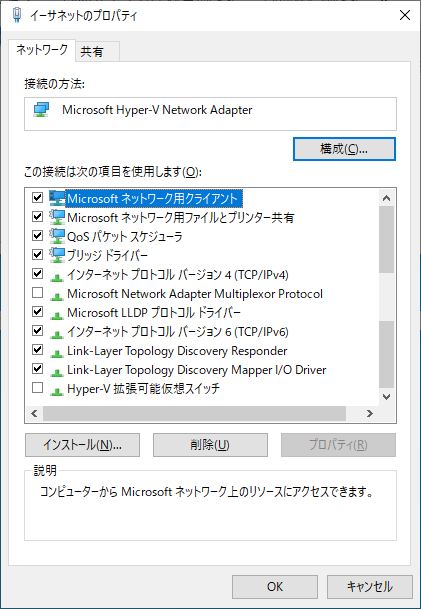Select Microsoft ネットワーク用クライアント row text

click(x=152, y=198)
